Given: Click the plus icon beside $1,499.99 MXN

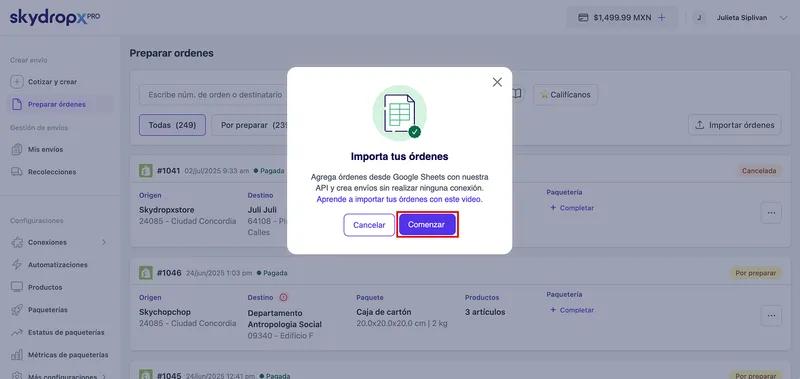Looking at the screenshot, I should (x=662, y=17).
